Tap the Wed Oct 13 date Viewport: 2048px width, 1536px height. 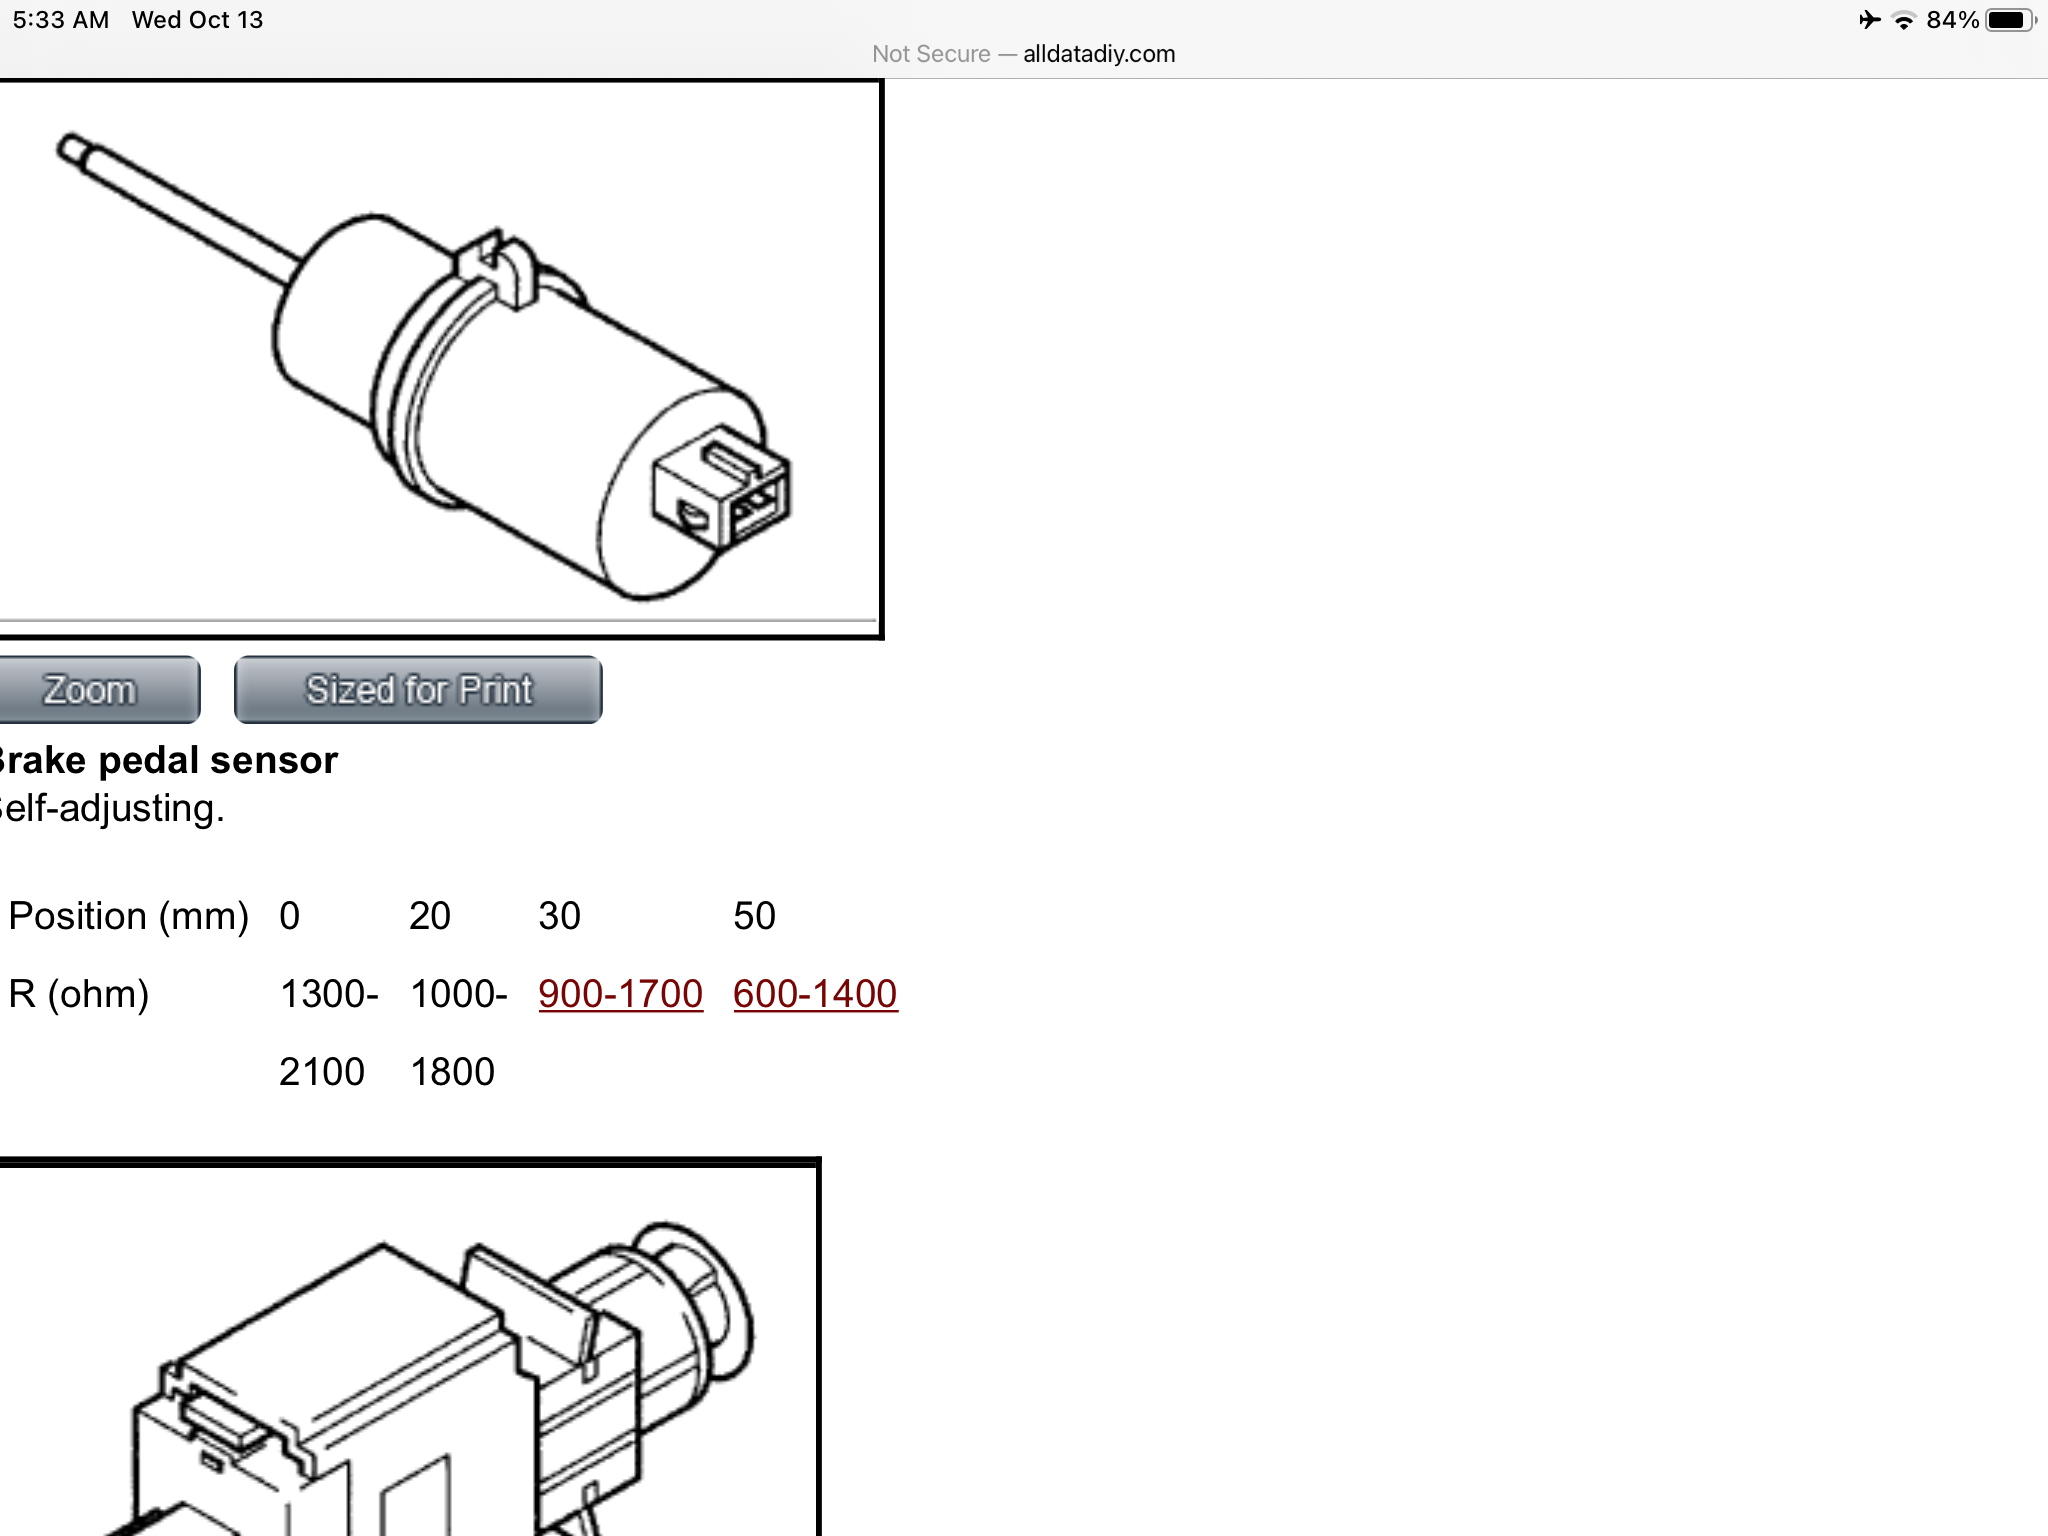tap(197, 20)
